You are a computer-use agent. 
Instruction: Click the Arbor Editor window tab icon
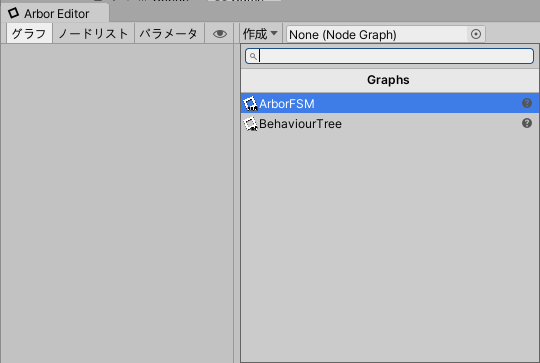coord(13,13)
